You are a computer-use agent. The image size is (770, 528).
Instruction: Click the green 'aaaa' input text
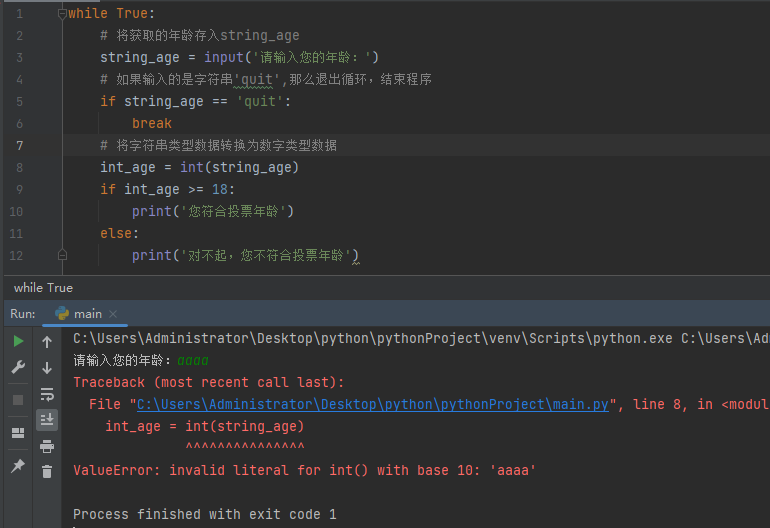click(193, 361)
